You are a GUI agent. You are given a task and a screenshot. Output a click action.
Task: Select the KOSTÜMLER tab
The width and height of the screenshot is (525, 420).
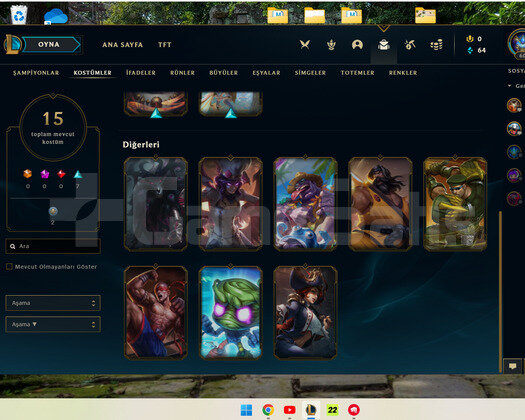pos(92,73)
